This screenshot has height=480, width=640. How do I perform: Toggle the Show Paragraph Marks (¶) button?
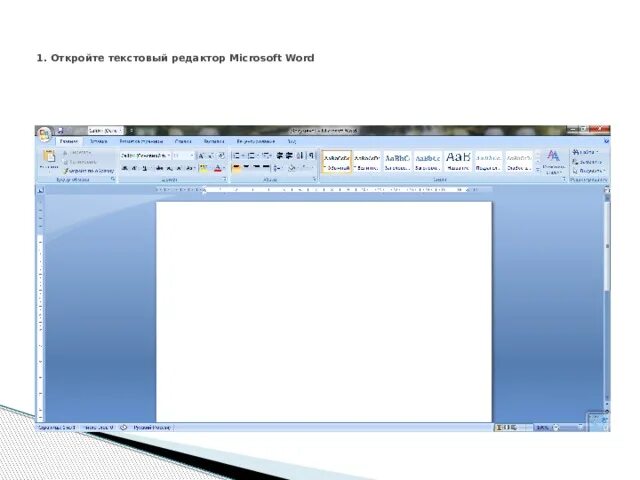tap(311, 156)
